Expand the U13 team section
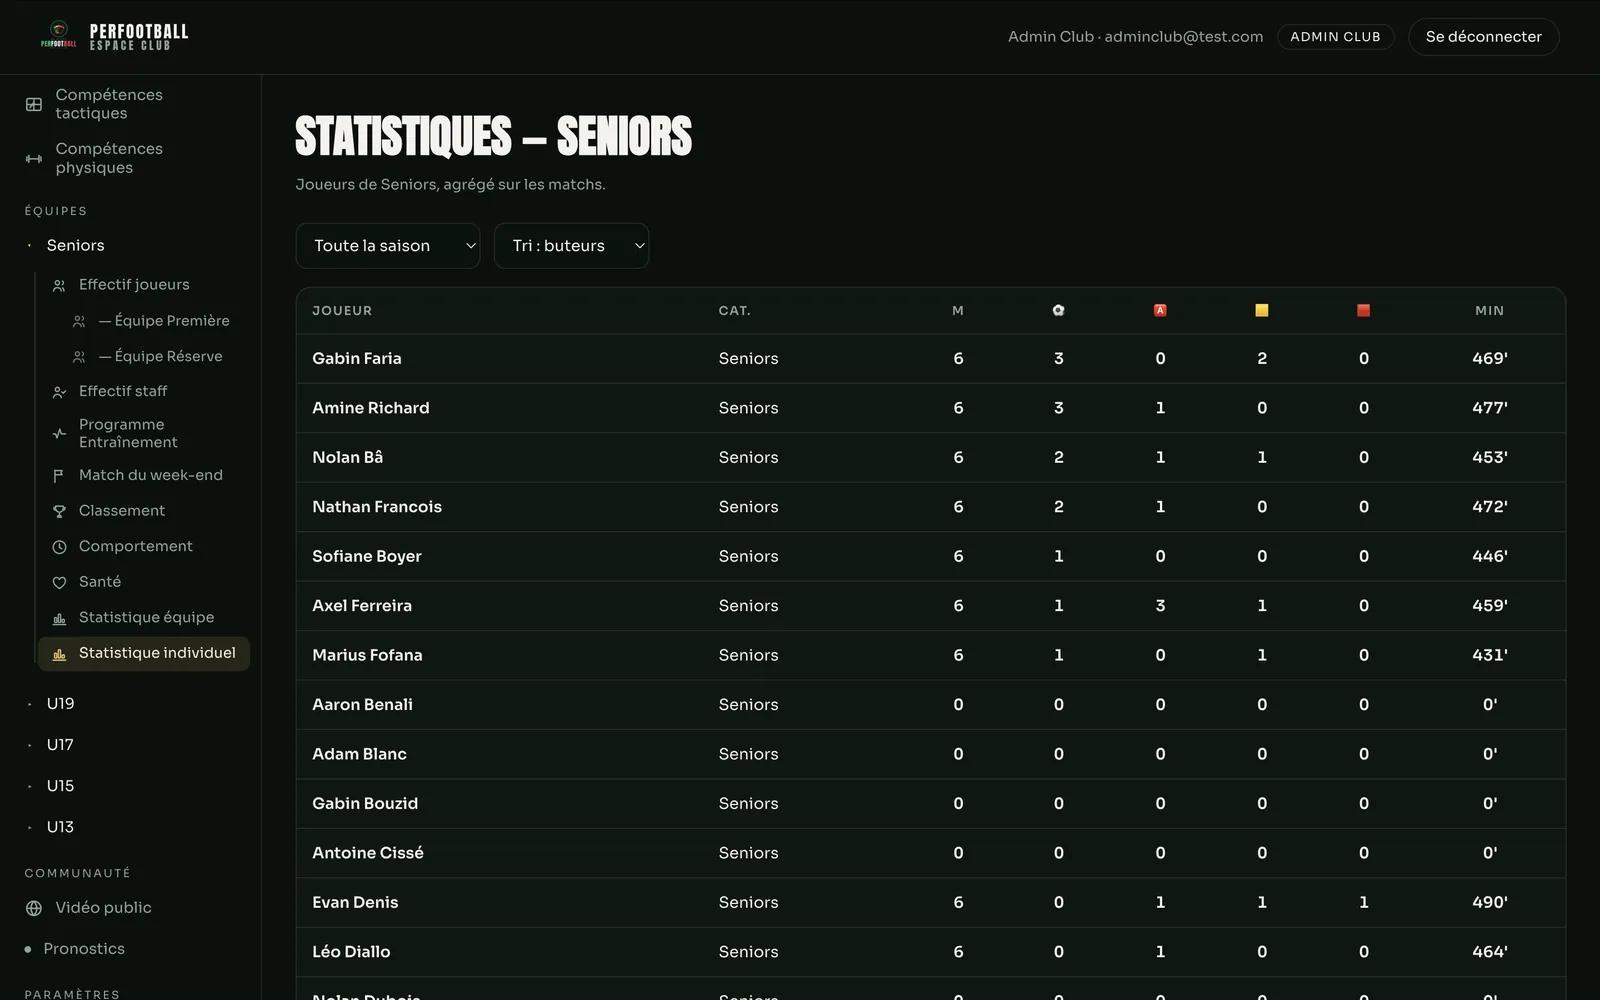Image resolution: width=1600 pixels, height=1000 pixels. tap(60, 827)
